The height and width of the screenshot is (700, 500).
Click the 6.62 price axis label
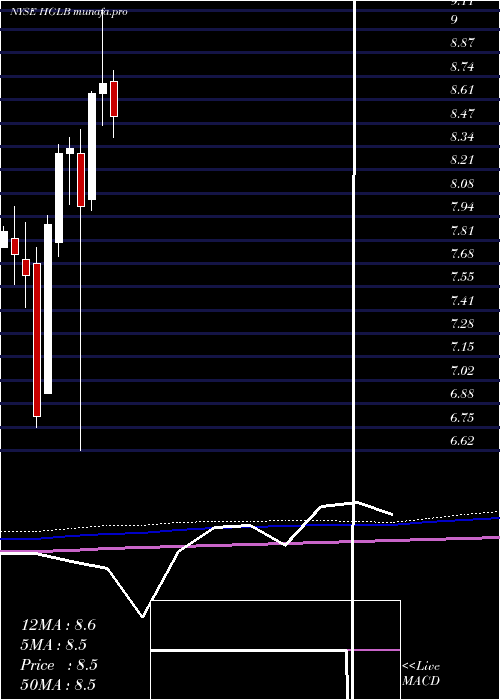point(462,441)
